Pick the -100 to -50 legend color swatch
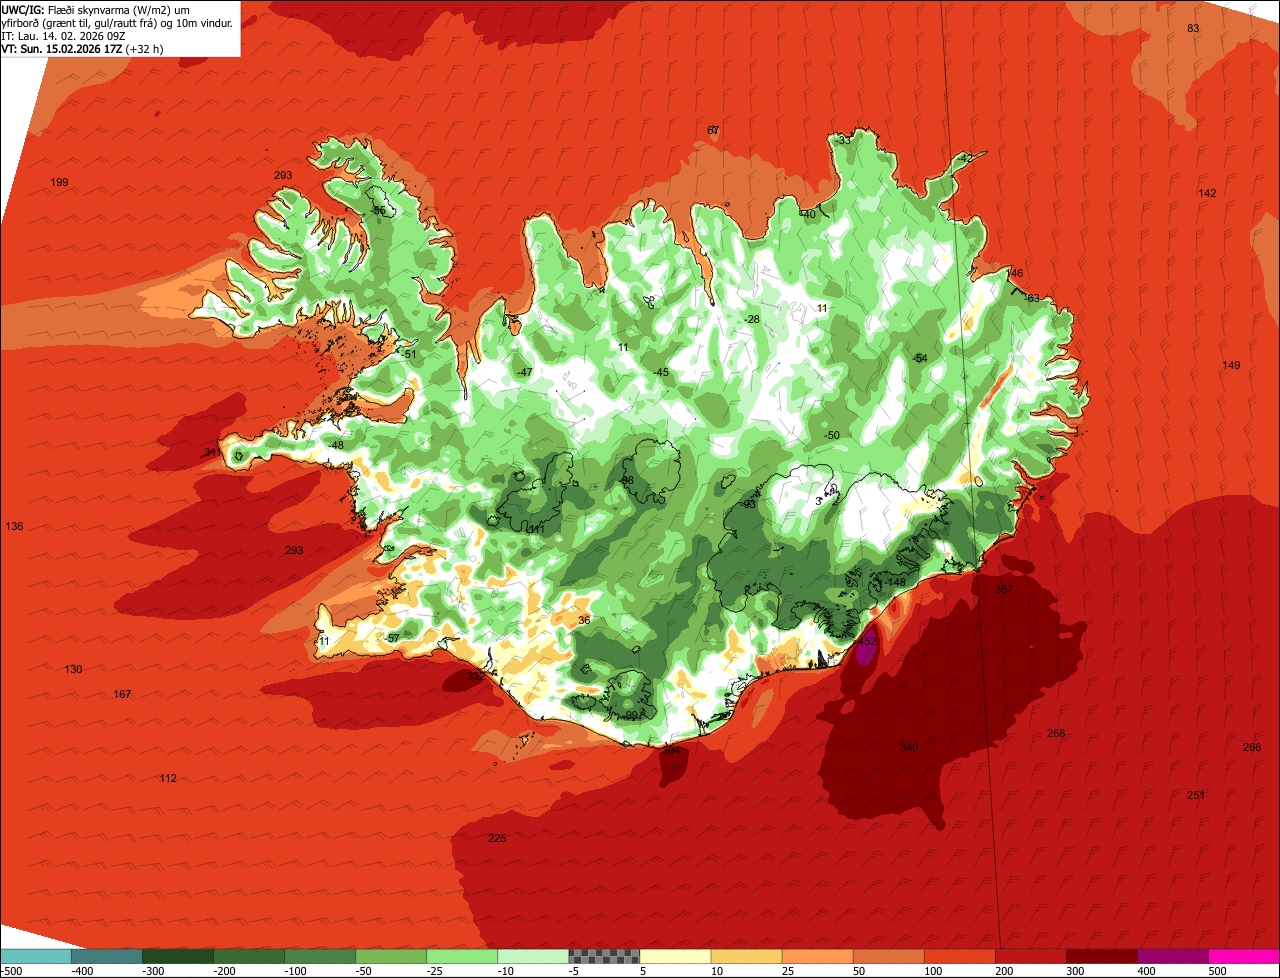 point(319,956)
